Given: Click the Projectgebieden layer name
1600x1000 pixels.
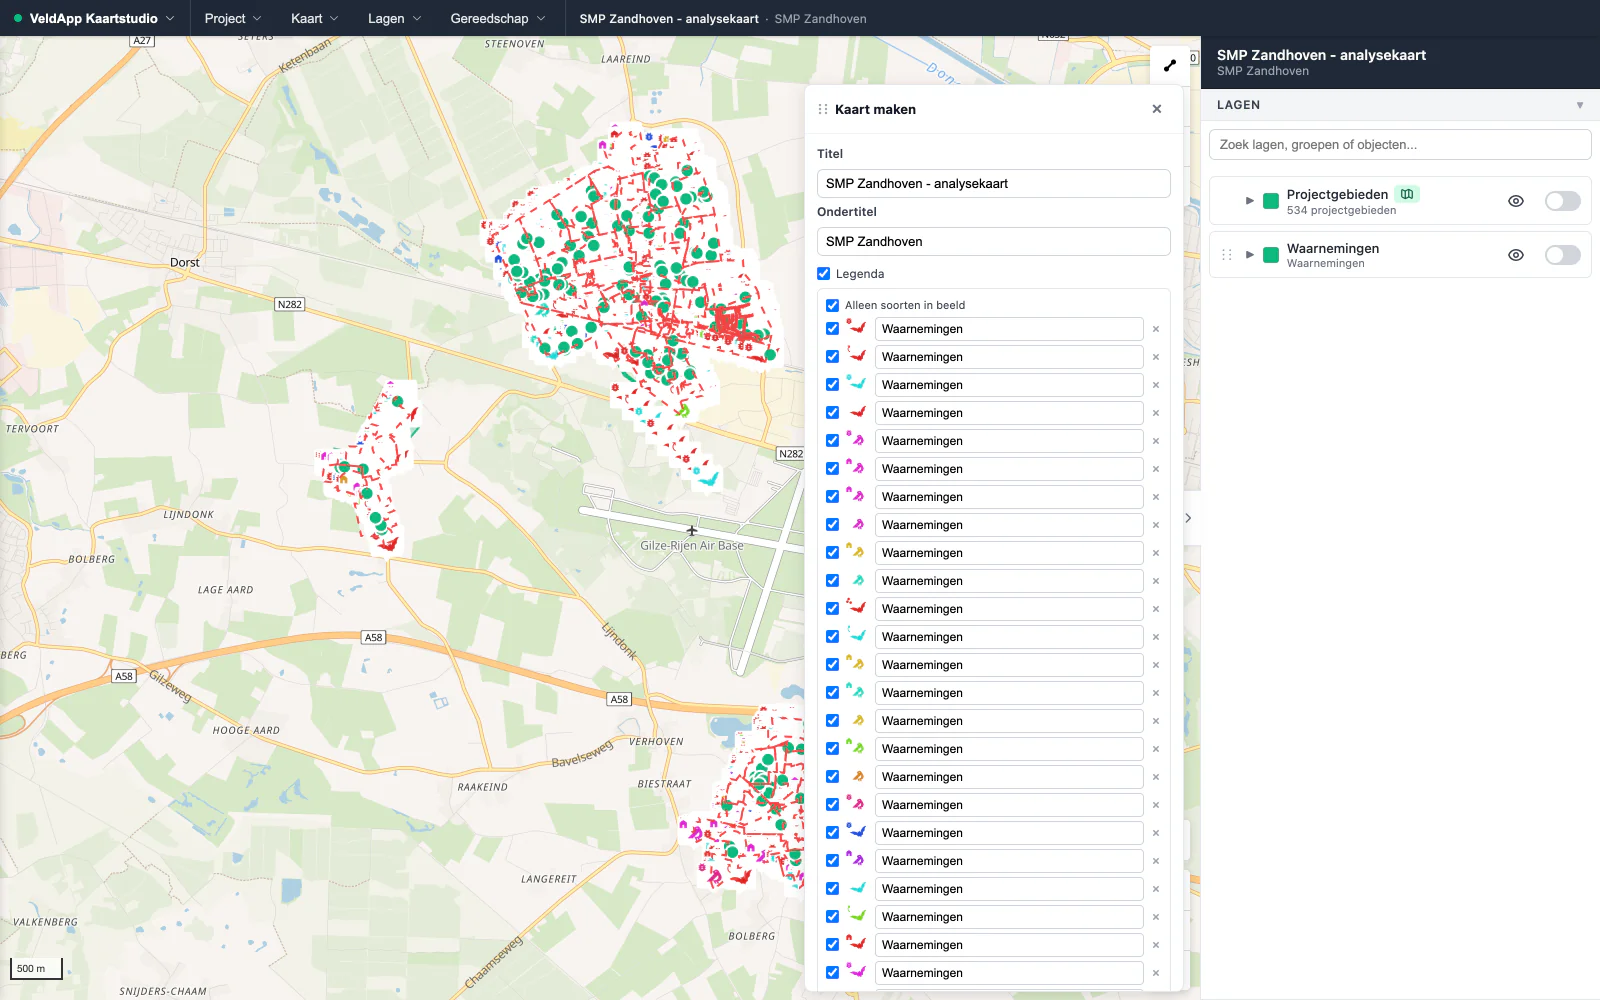Looking at the screenshot, I should (x=1337, y=194).
